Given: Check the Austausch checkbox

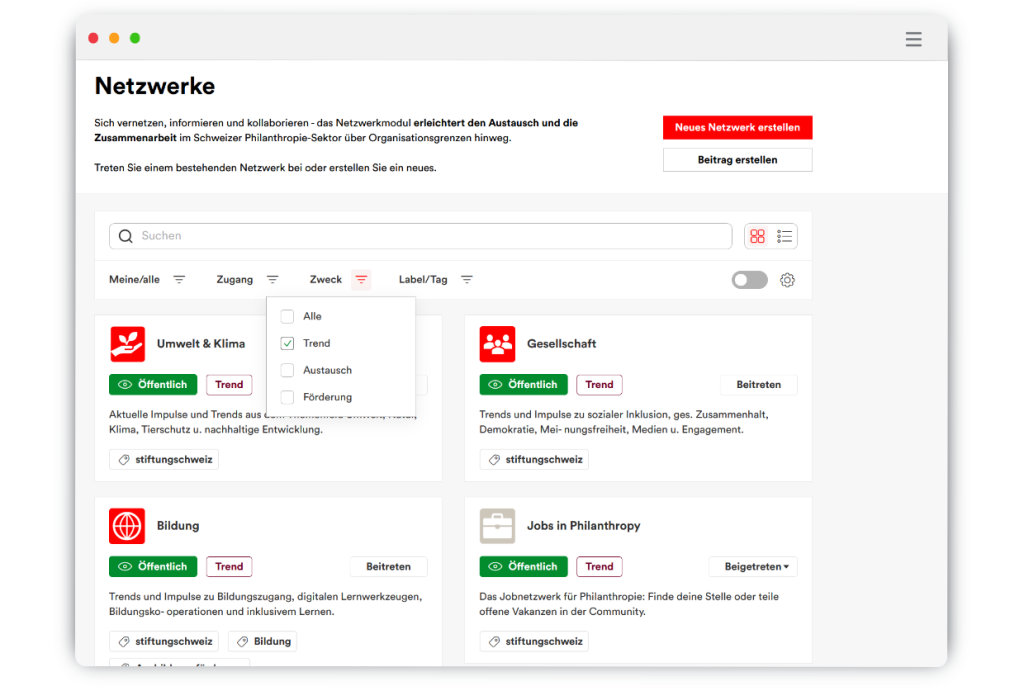Looking at the screenshot, I should tap(287, 370).
